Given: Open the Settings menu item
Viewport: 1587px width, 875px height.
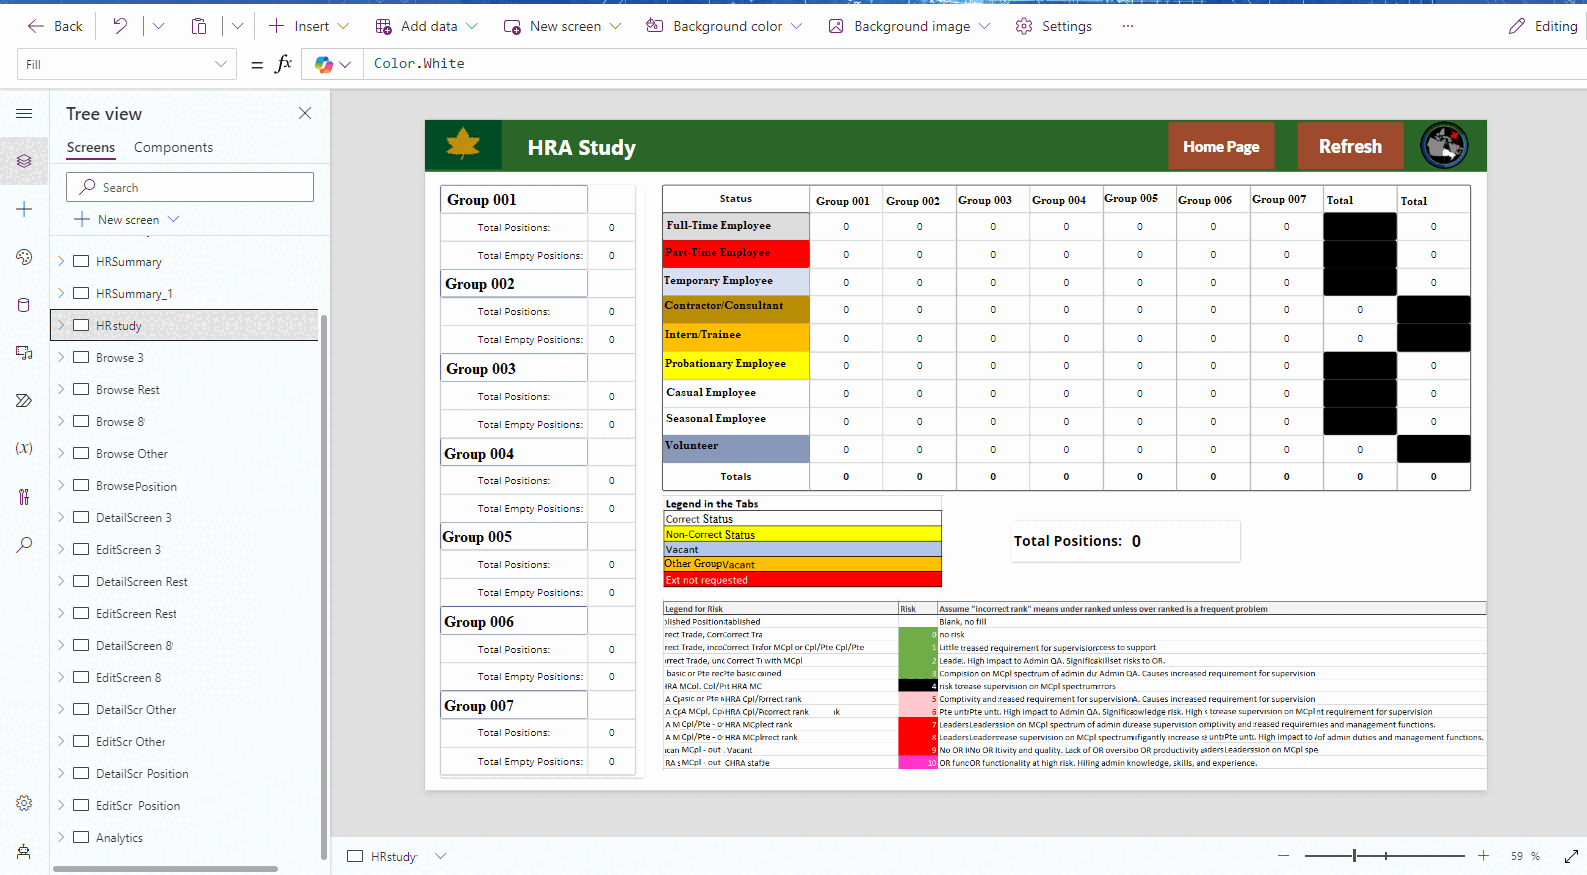Looking at the screenshot, I should click(1054, 26).
